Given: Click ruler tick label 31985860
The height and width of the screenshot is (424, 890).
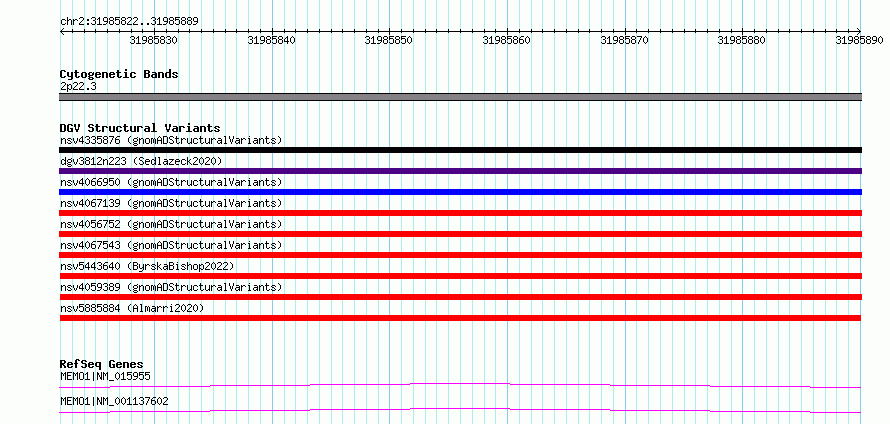Looking at the screenshot, I should coord(507,40).
